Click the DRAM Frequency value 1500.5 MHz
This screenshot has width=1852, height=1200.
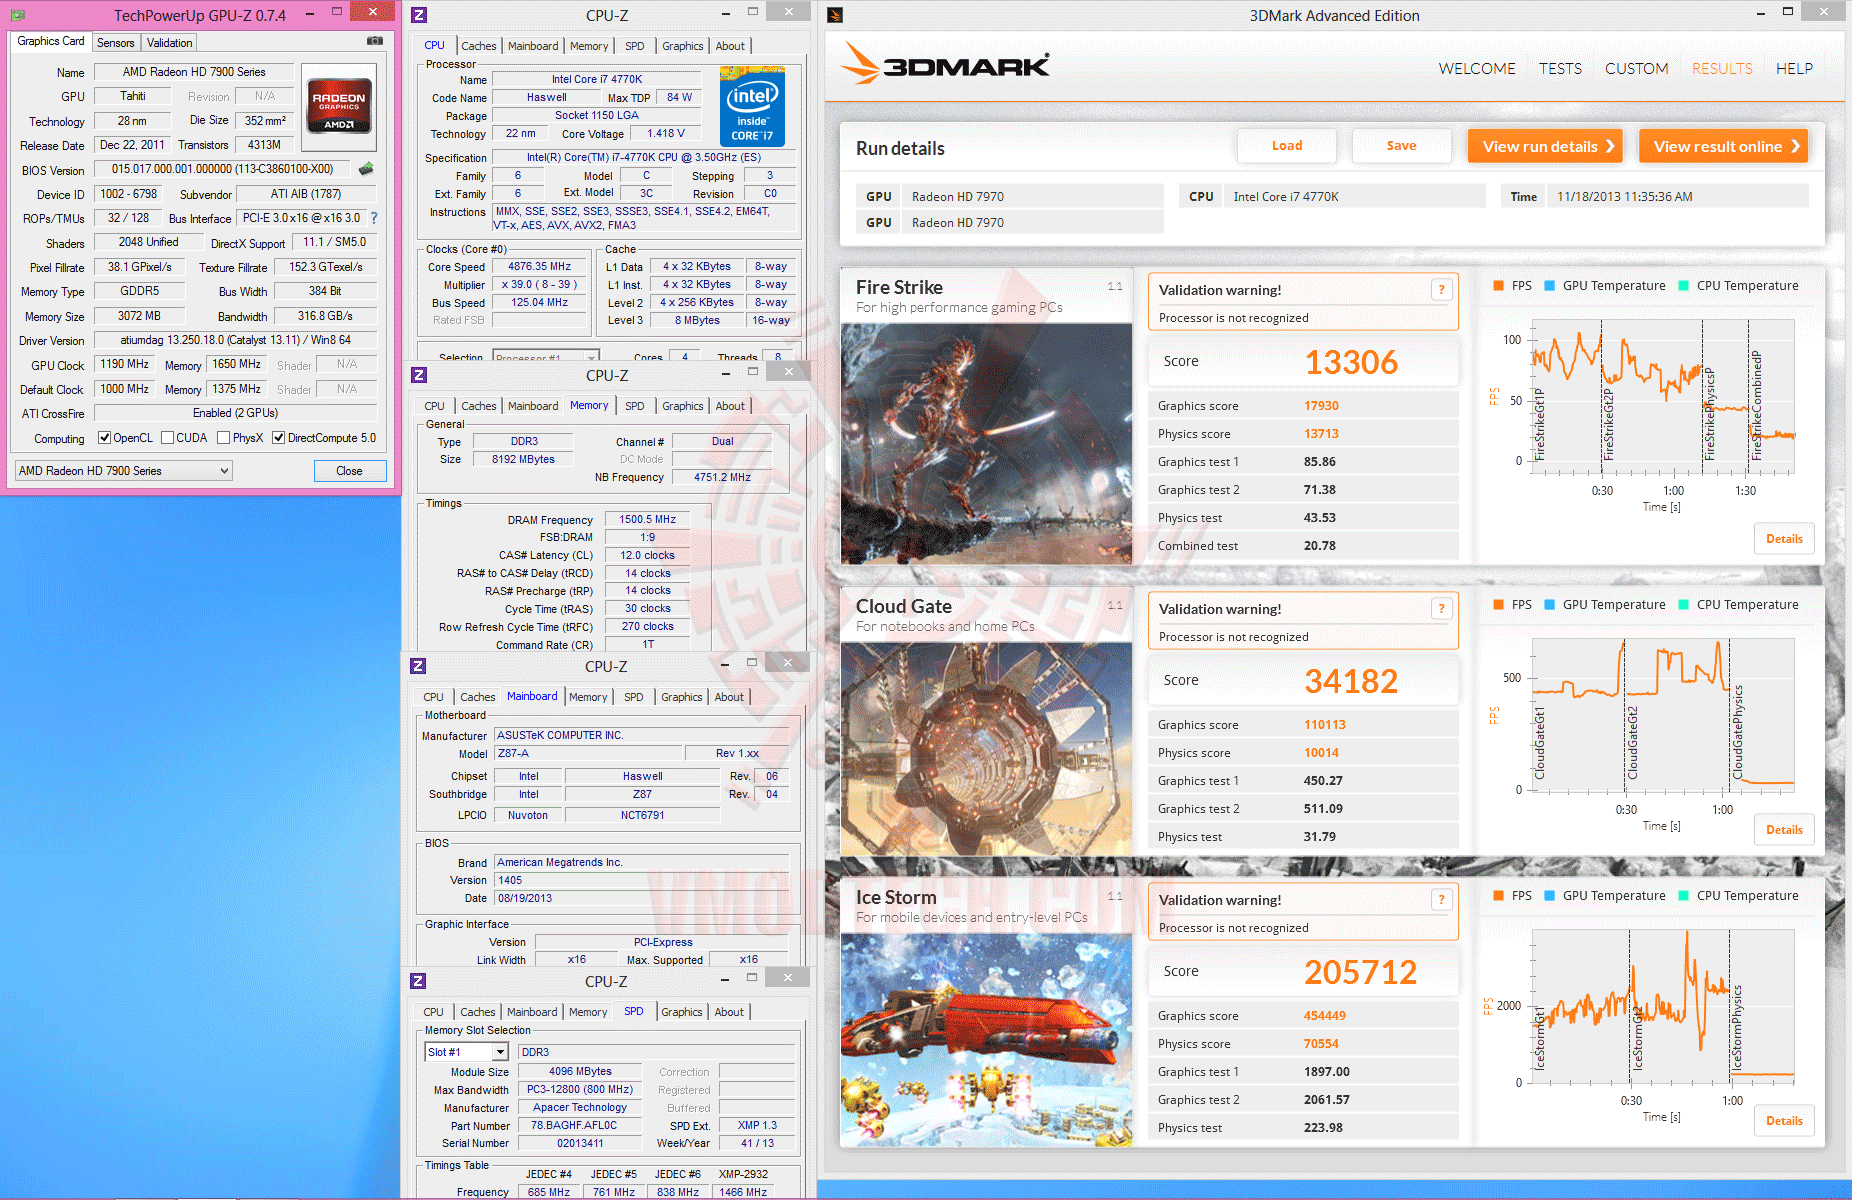coord(647,520)
